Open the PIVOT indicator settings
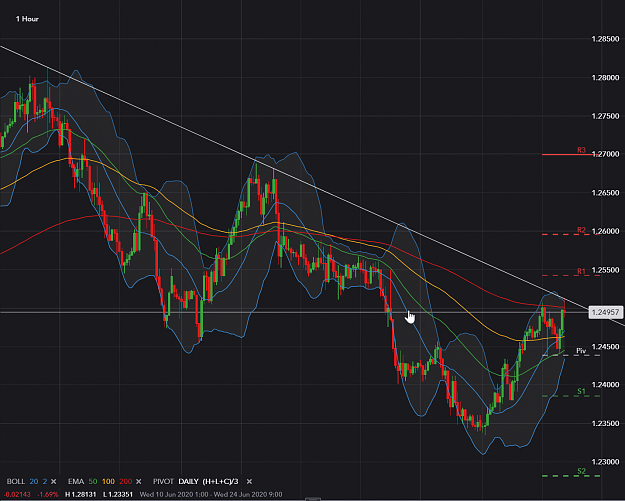This screenshot has width=625, height=501. click(x=163, y=481)
